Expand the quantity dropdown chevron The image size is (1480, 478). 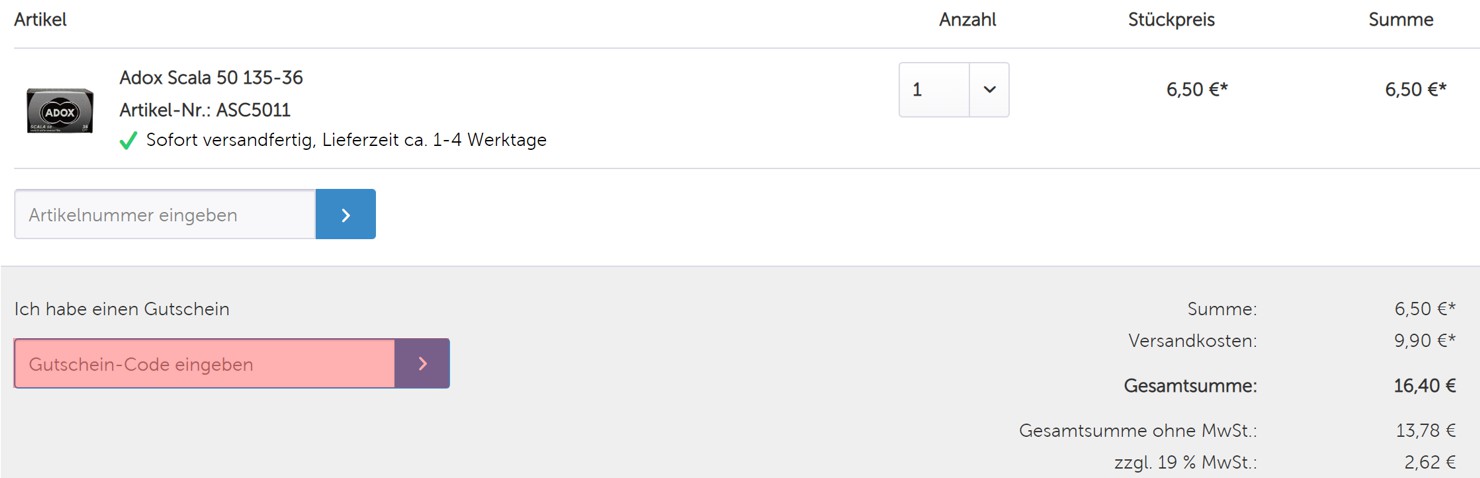(989, 90)
